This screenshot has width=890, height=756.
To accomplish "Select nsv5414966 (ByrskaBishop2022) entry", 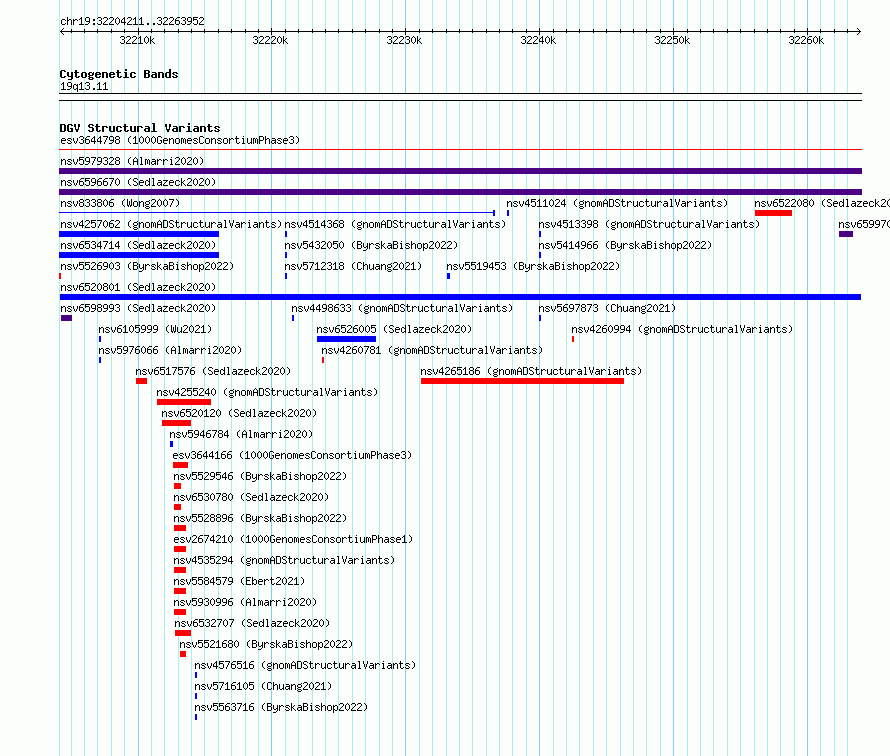I will pos(625,245).
